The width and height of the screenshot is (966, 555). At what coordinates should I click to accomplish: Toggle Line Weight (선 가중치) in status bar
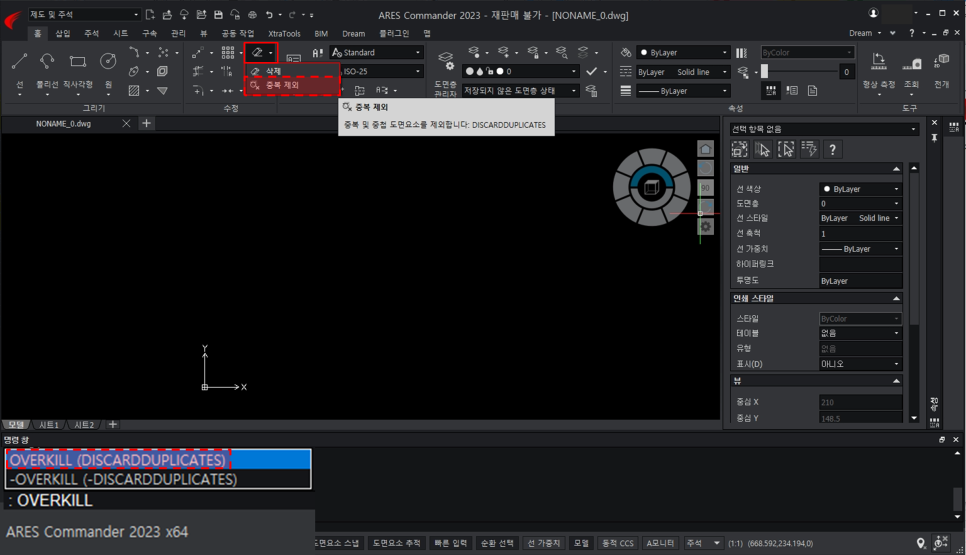(544, 543)
